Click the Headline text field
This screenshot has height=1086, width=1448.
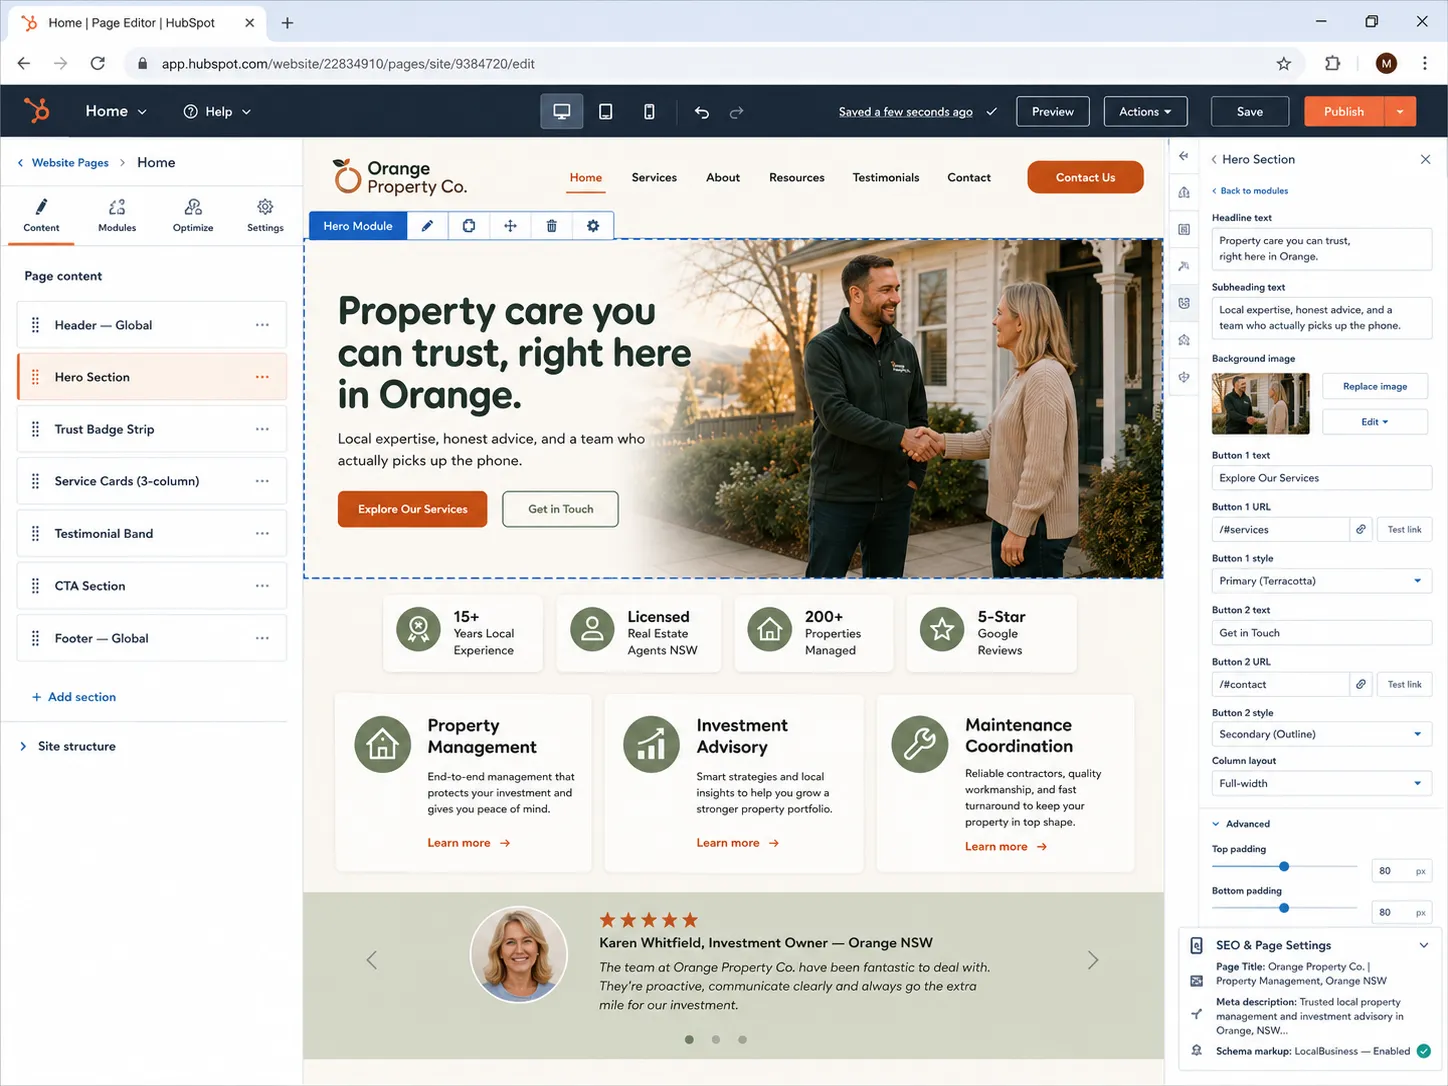(1321, 249)
